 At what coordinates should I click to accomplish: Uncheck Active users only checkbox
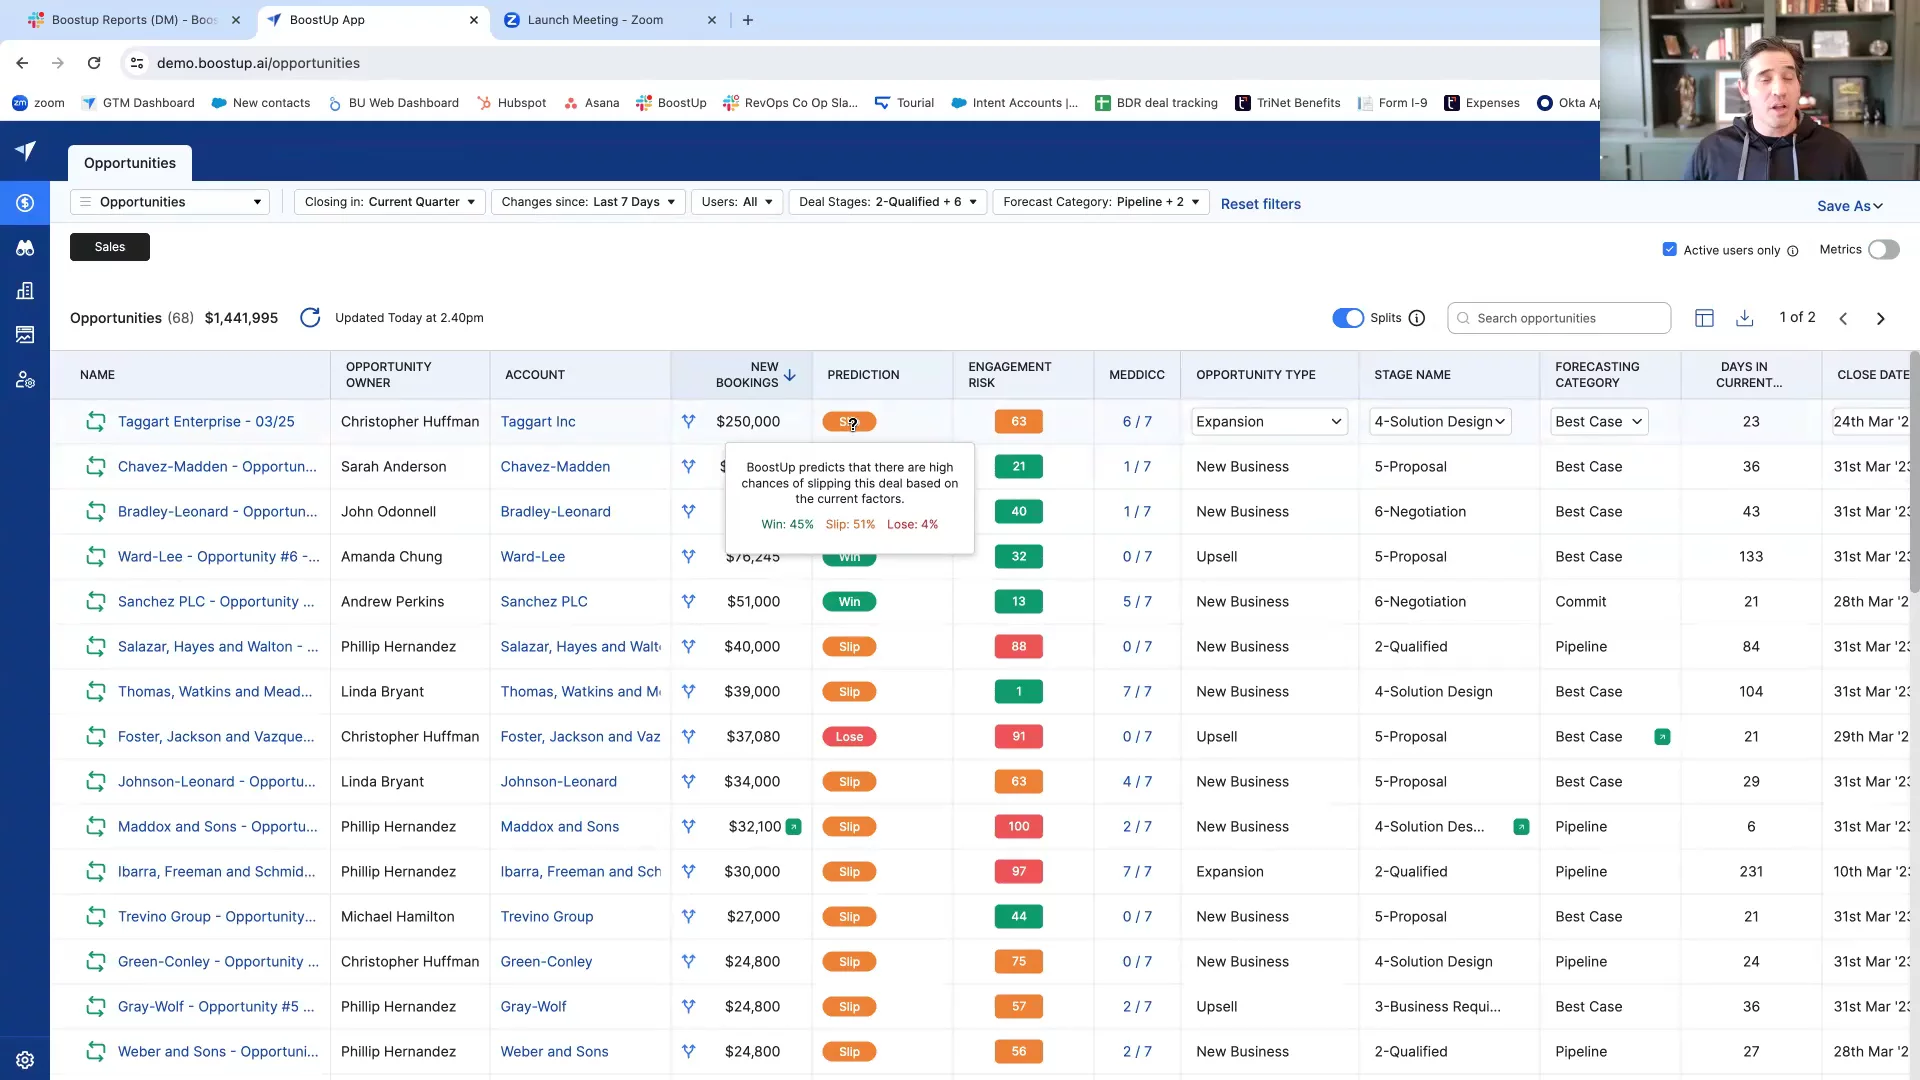(x=1669, y=250)
